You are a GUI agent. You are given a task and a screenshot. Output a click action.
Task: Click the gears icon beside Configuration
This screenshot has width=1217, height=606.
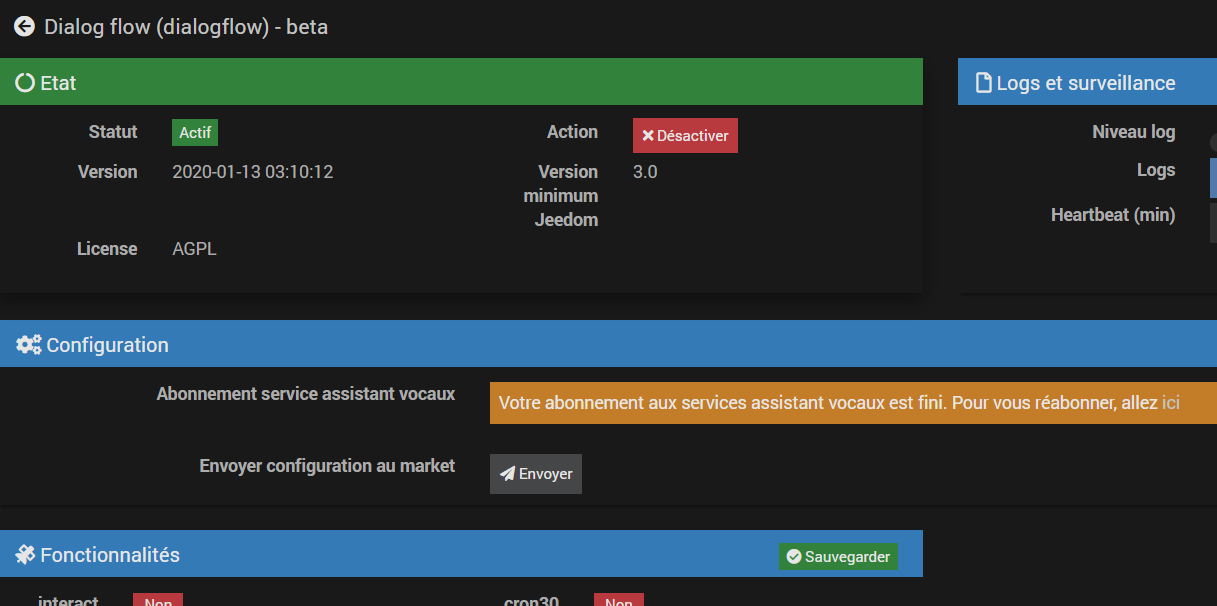29,345
